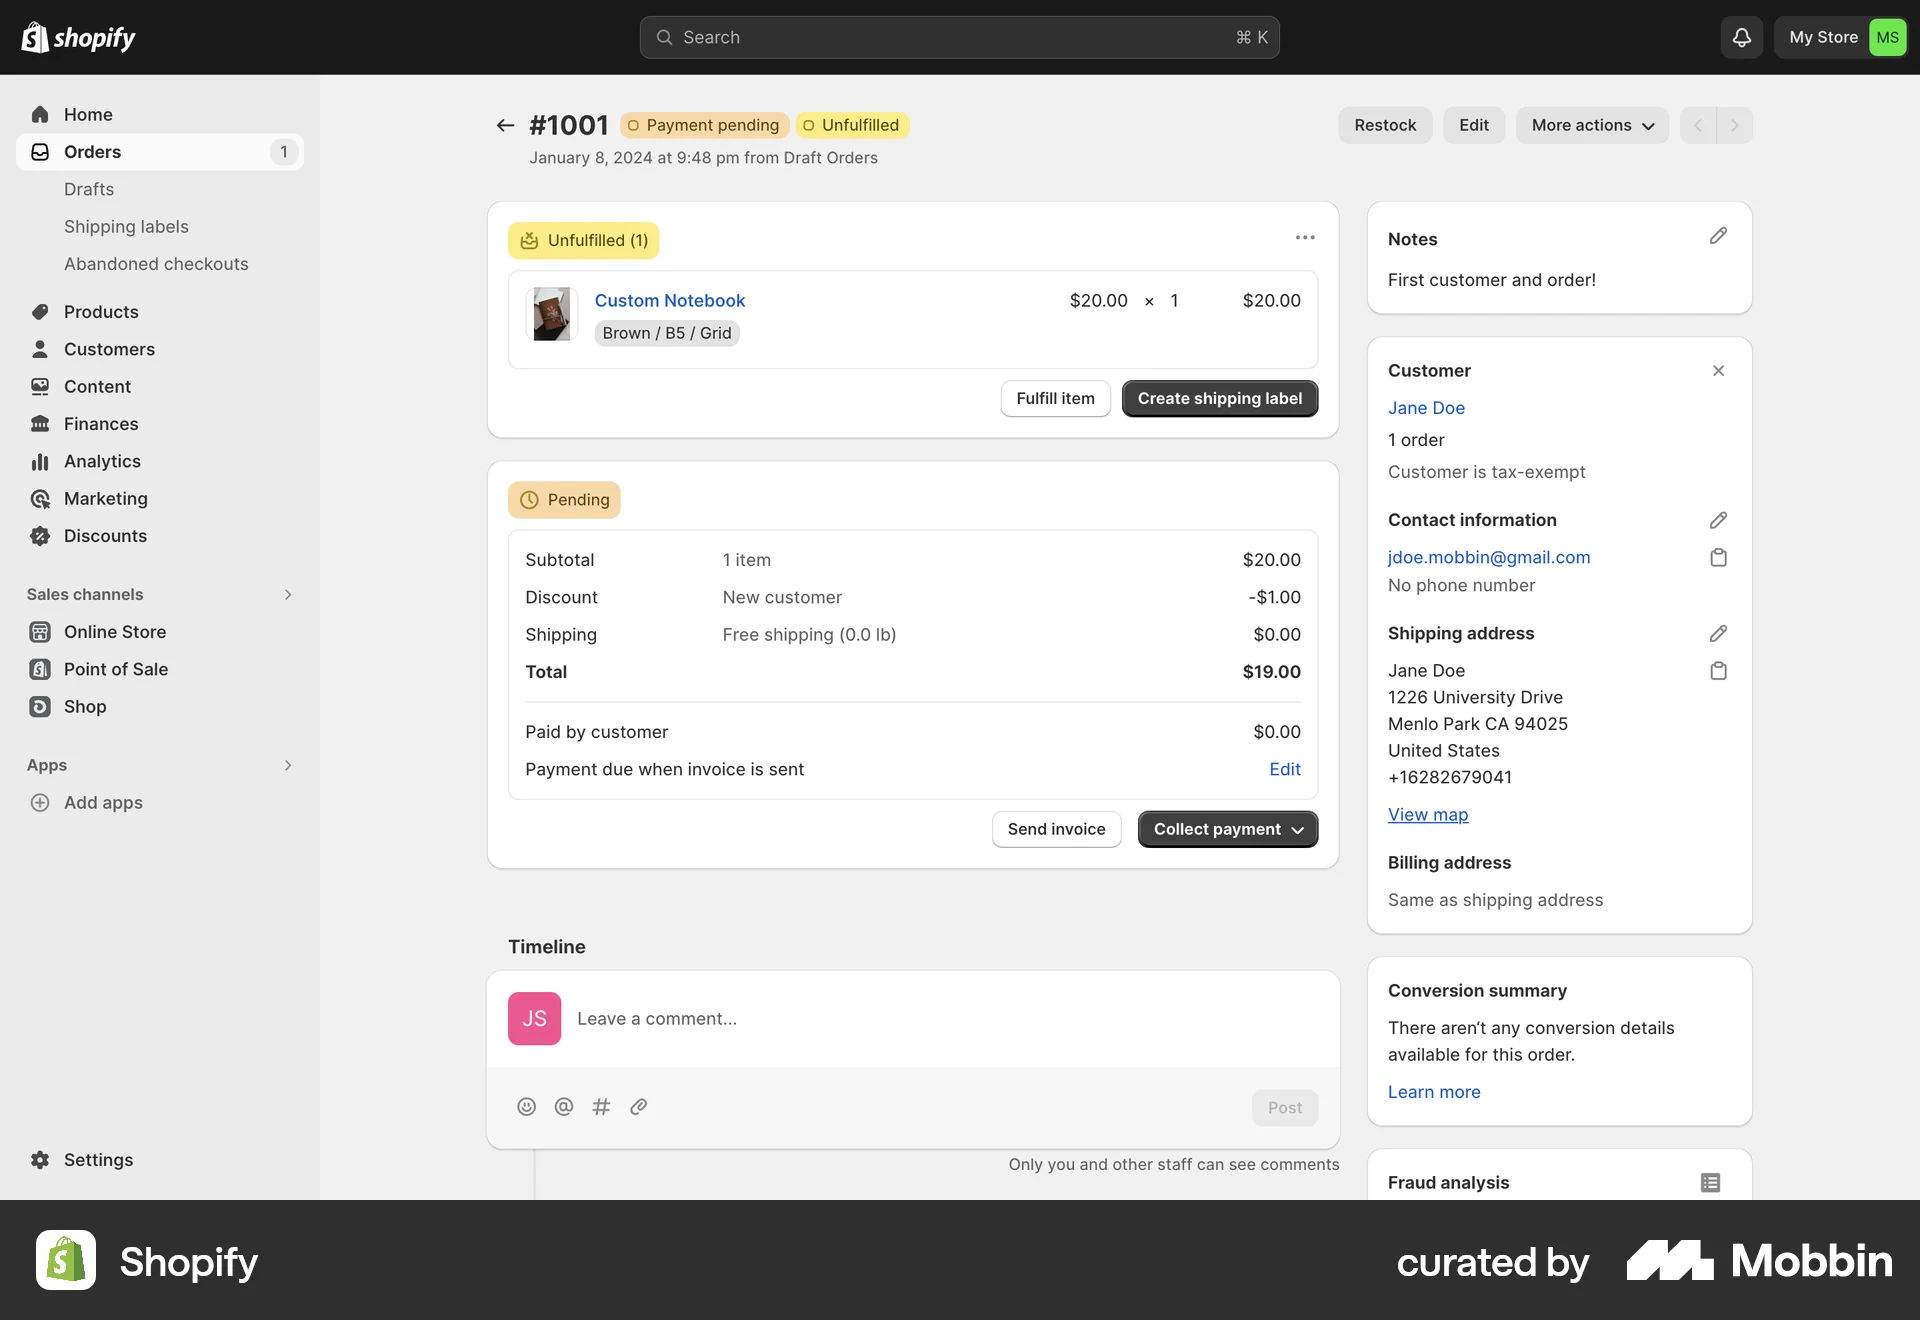Copy the customer email with the clipboard icon

[1718, 557]
